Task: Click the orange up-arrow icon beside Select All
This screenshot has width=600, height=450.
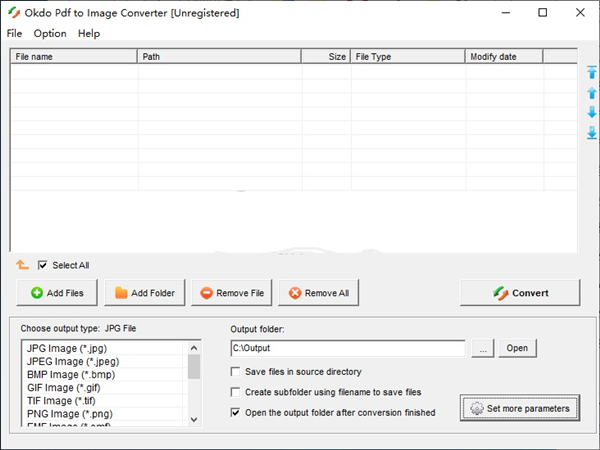Action: point(22,264)
